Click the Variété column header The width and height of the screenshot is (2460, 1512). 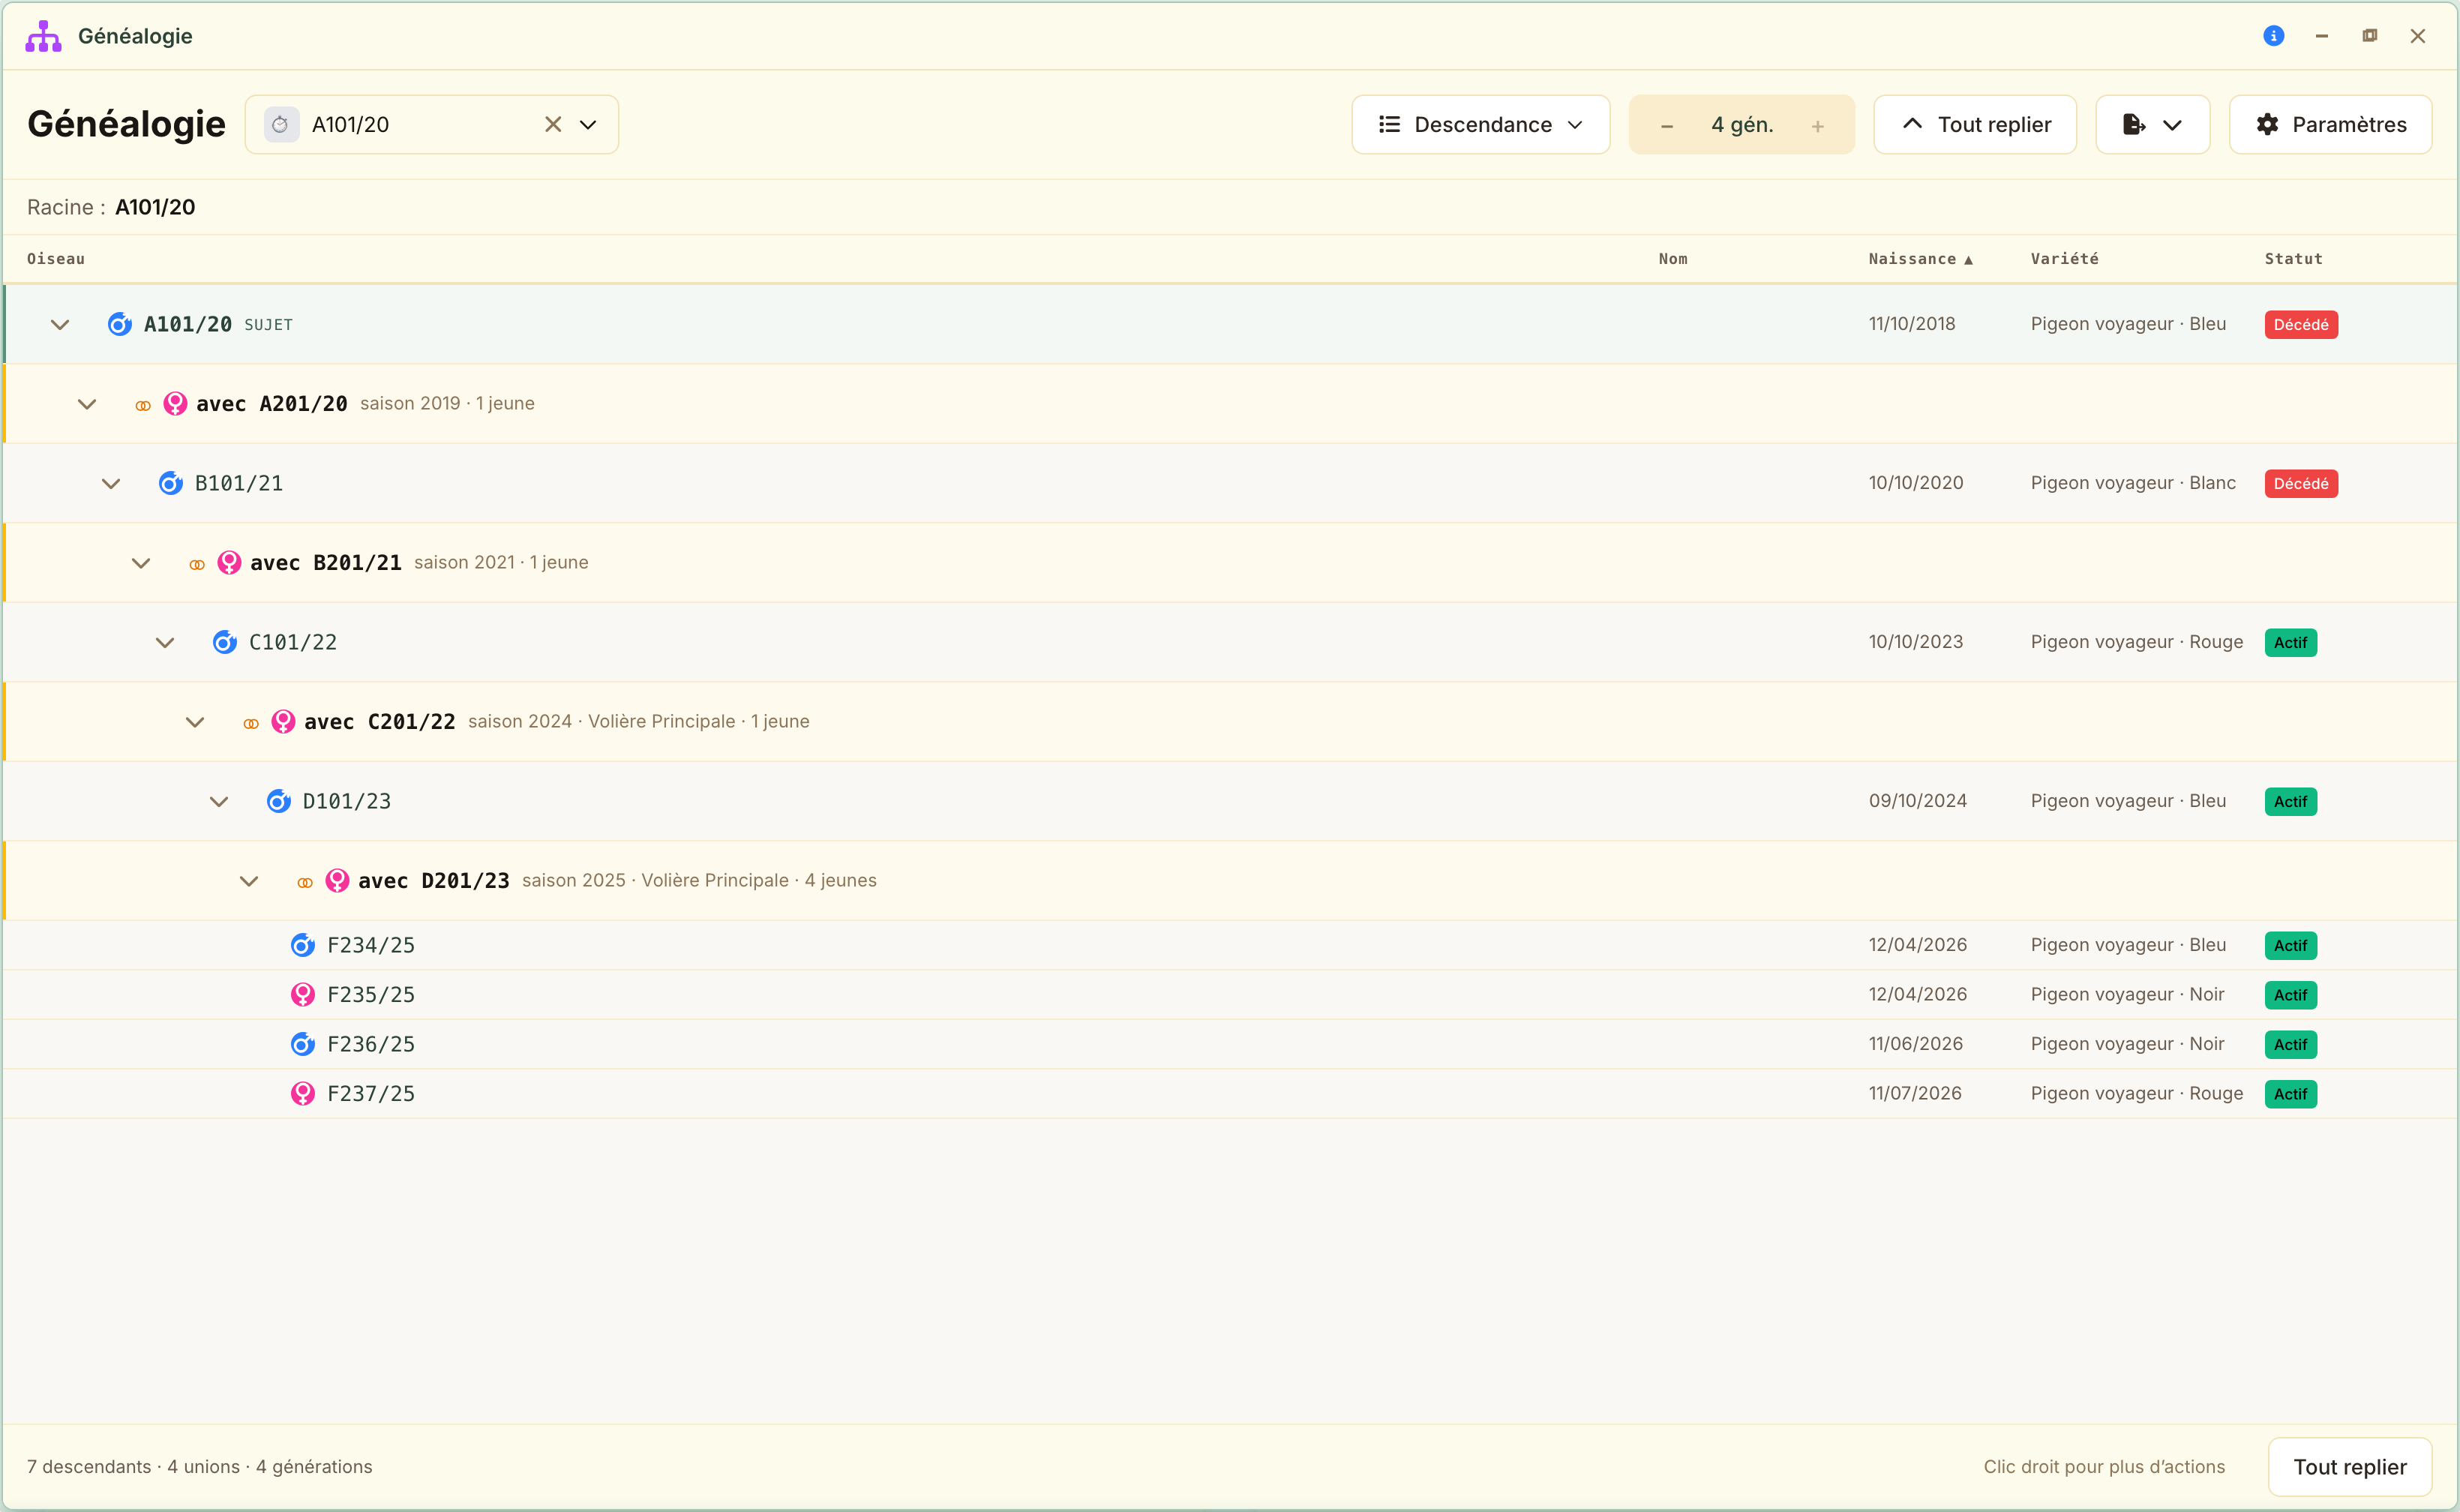tap(2064, 259)
